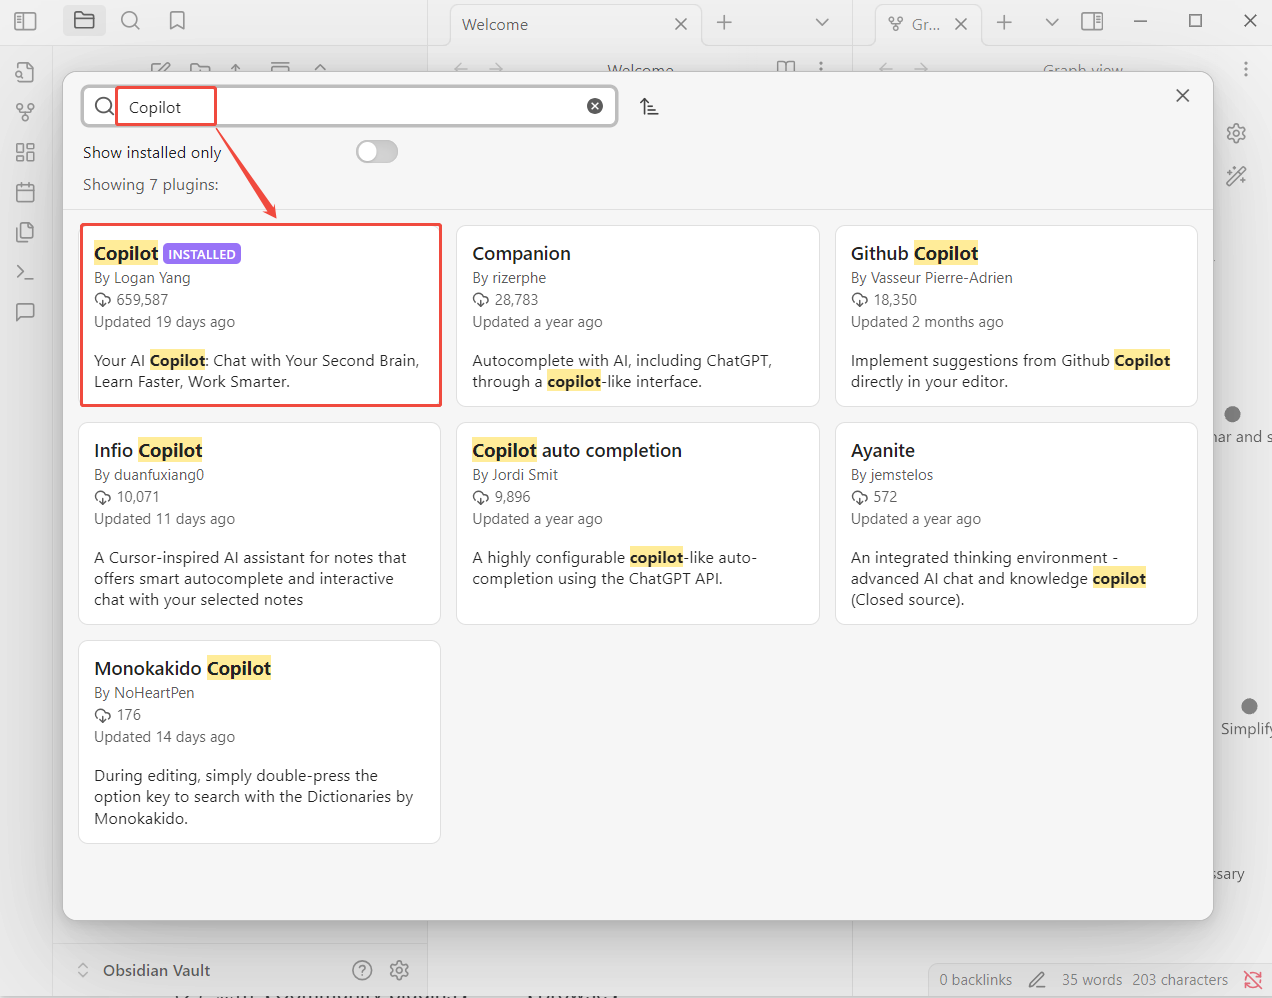Add new tab in right pane
The image size is (1272, 998).
tap(1005, 22)
